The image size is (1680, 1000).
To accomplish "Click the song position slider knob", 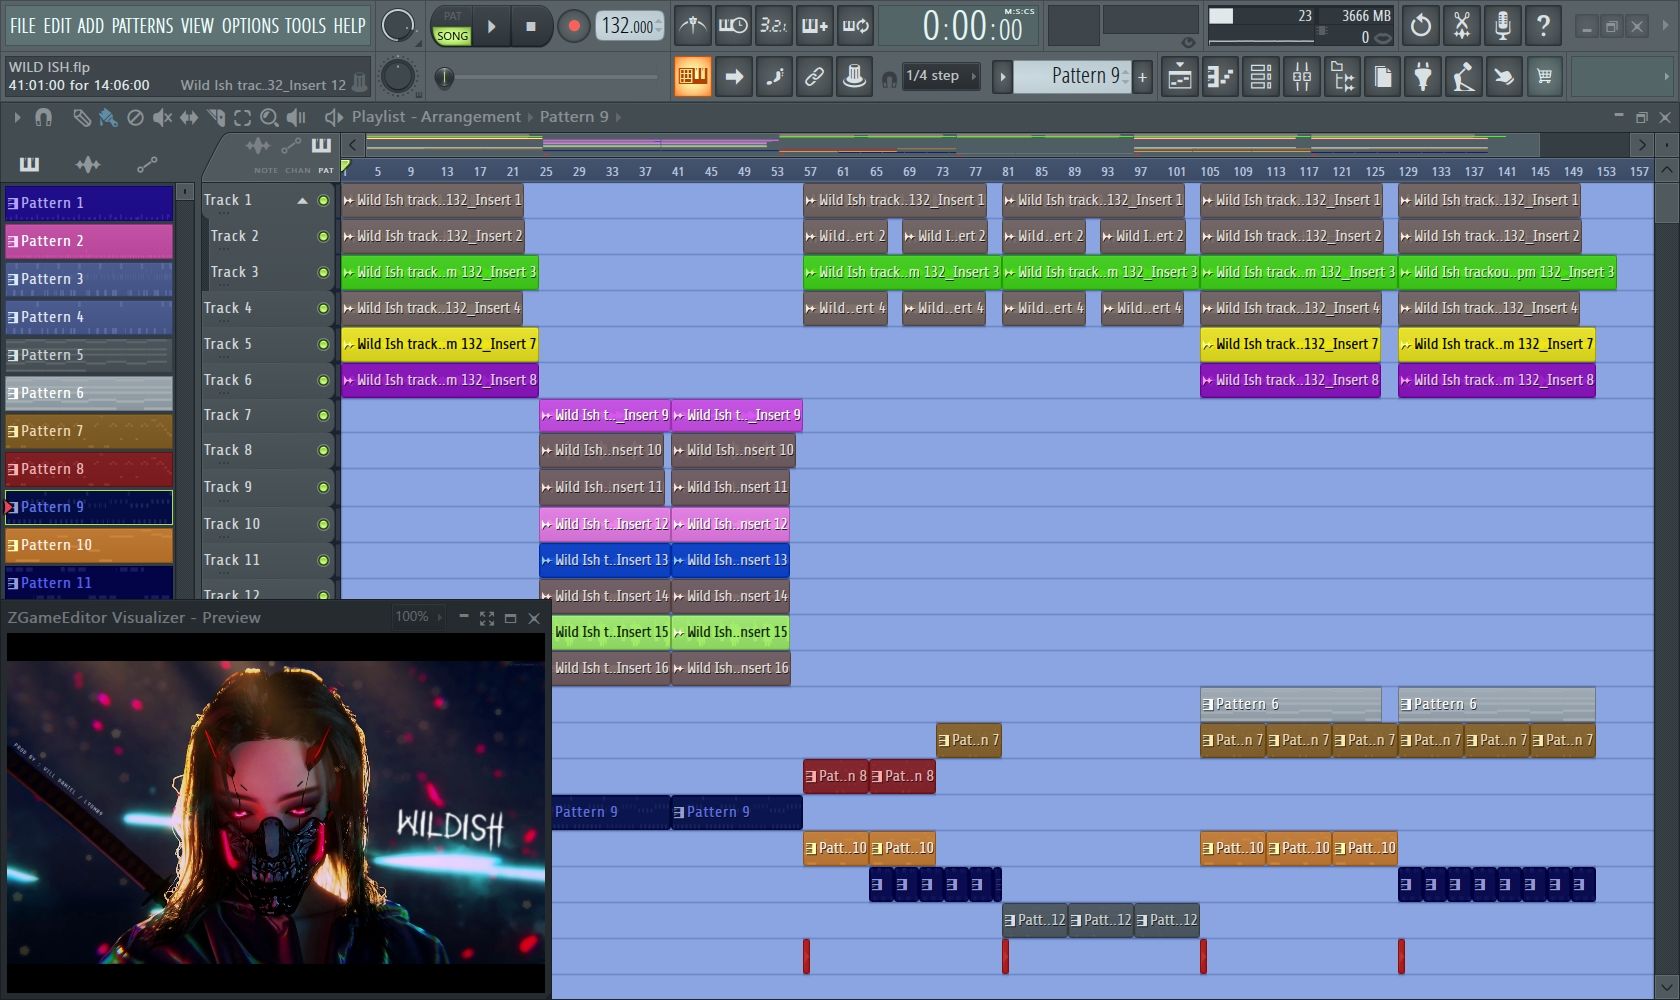I will click(445, 76).
